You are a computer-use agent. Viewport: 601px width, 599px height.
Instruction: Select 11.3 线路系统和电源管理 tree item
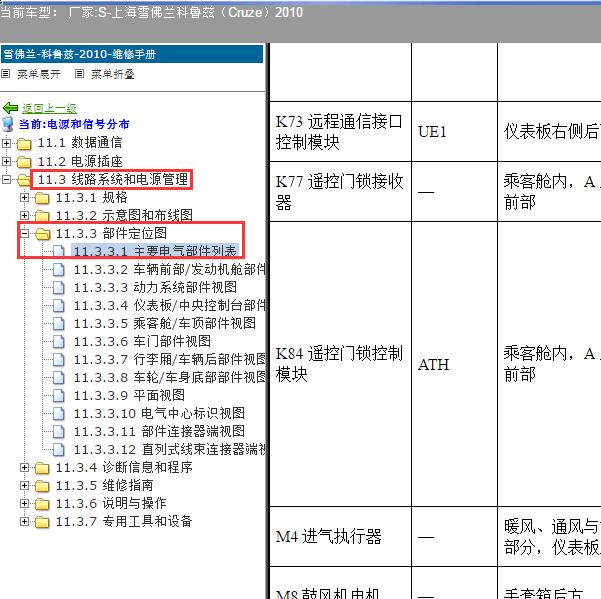[x=113, y=179]
